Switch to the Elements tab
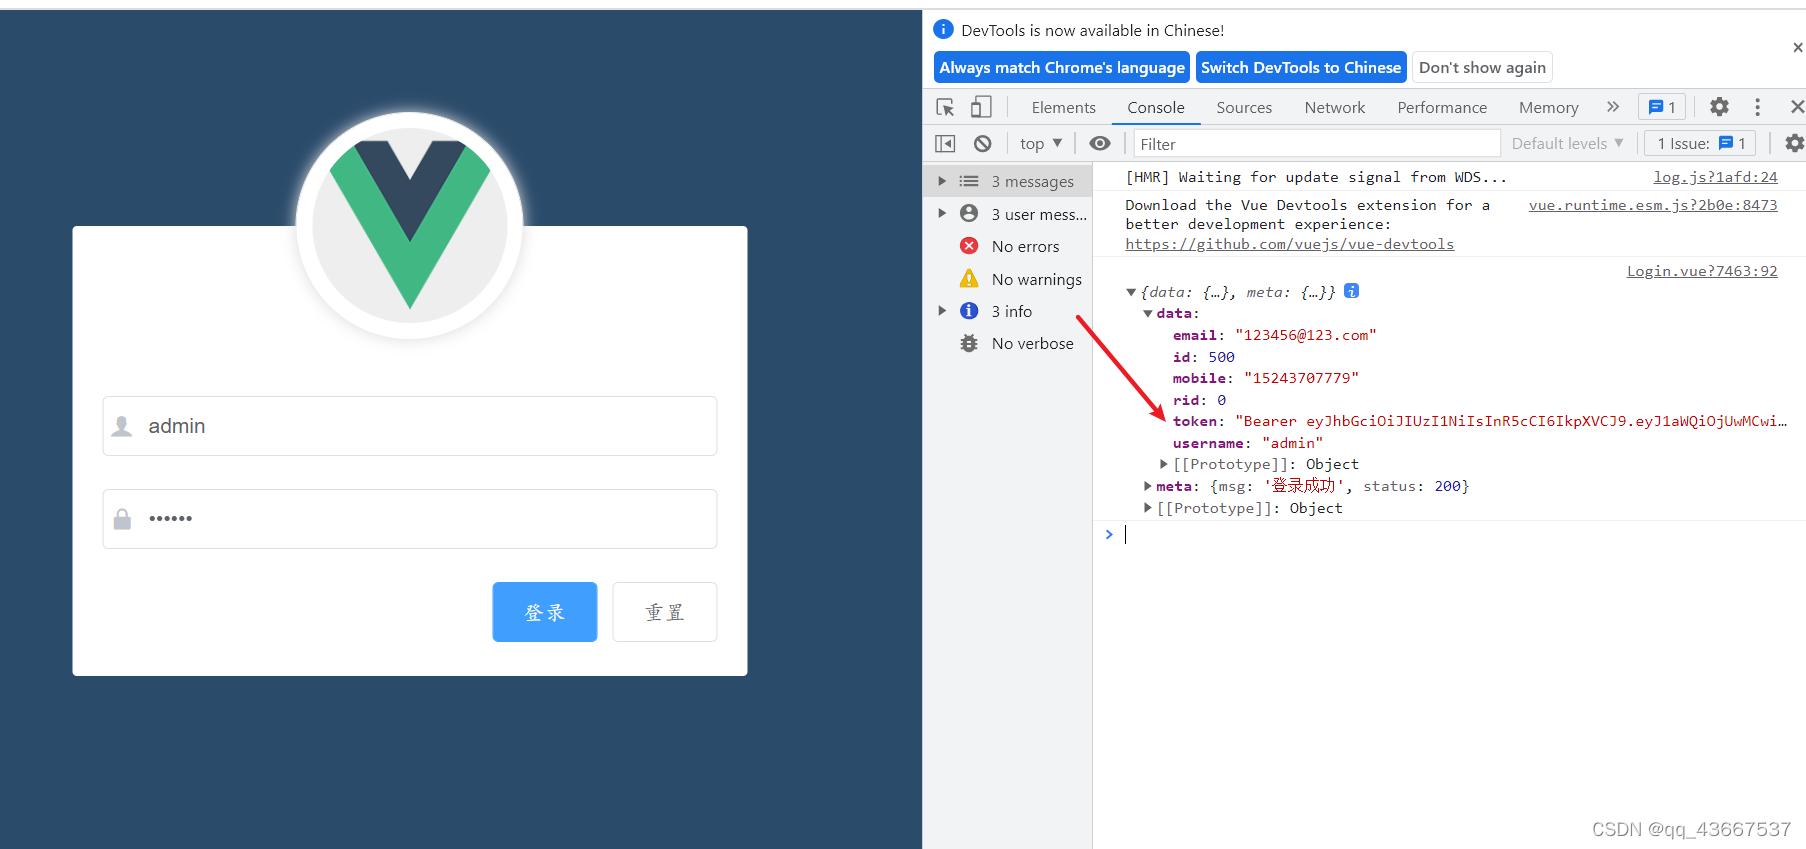 (1063, 107)
